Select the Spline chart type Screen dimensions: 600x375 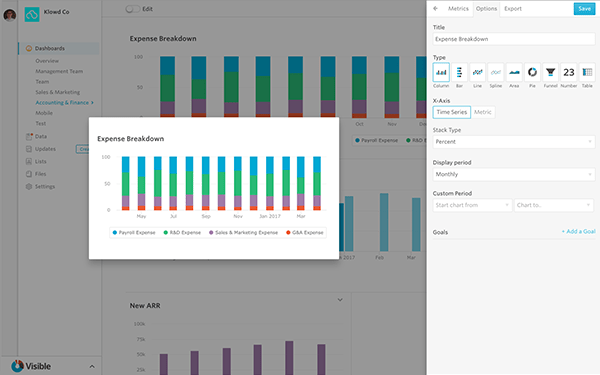click(x=496, y=72)
